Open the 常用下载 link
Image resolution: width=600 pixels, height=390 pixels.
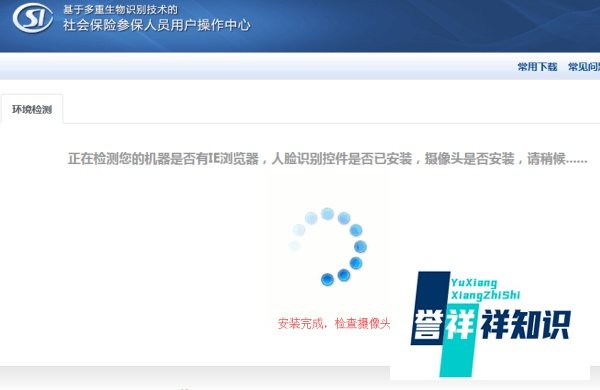point(537,67)
